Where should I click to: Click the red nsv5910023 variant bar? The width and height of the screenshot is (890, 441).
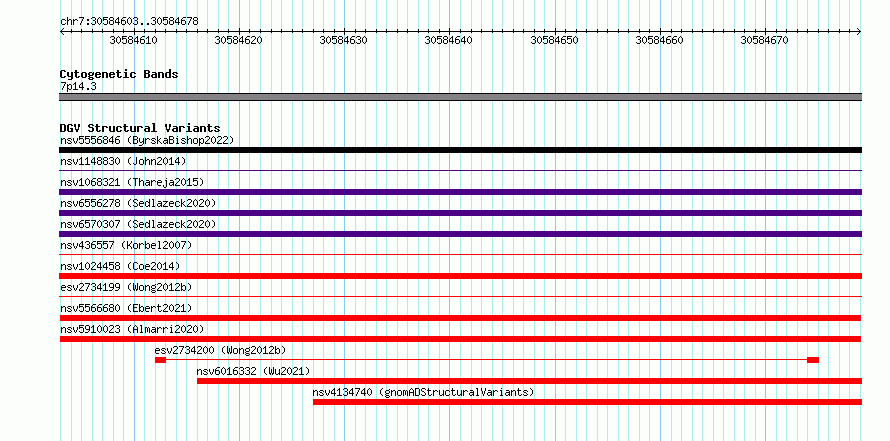click(x=460, y=339)
